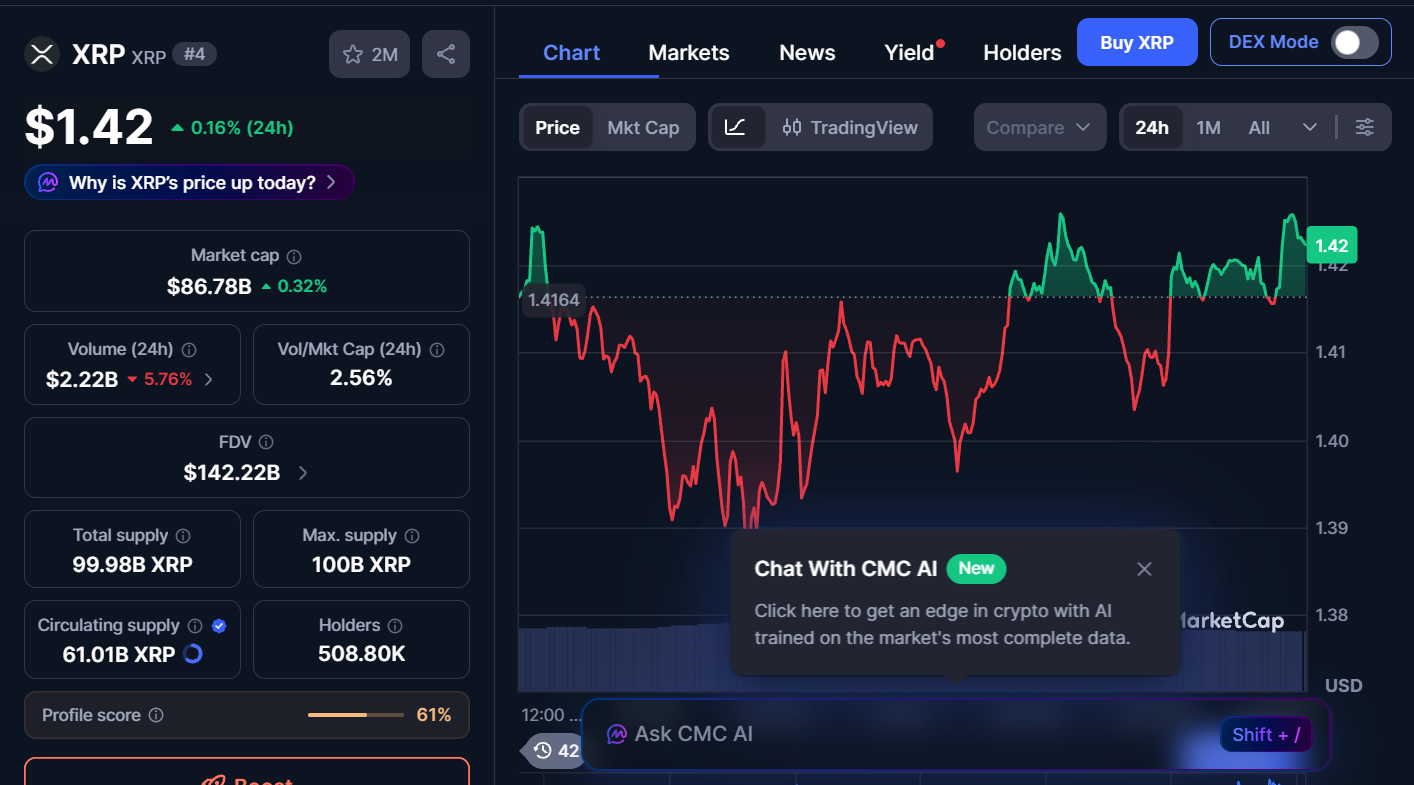
Task: Open the Holders tab
Action: pos(1022,52)
